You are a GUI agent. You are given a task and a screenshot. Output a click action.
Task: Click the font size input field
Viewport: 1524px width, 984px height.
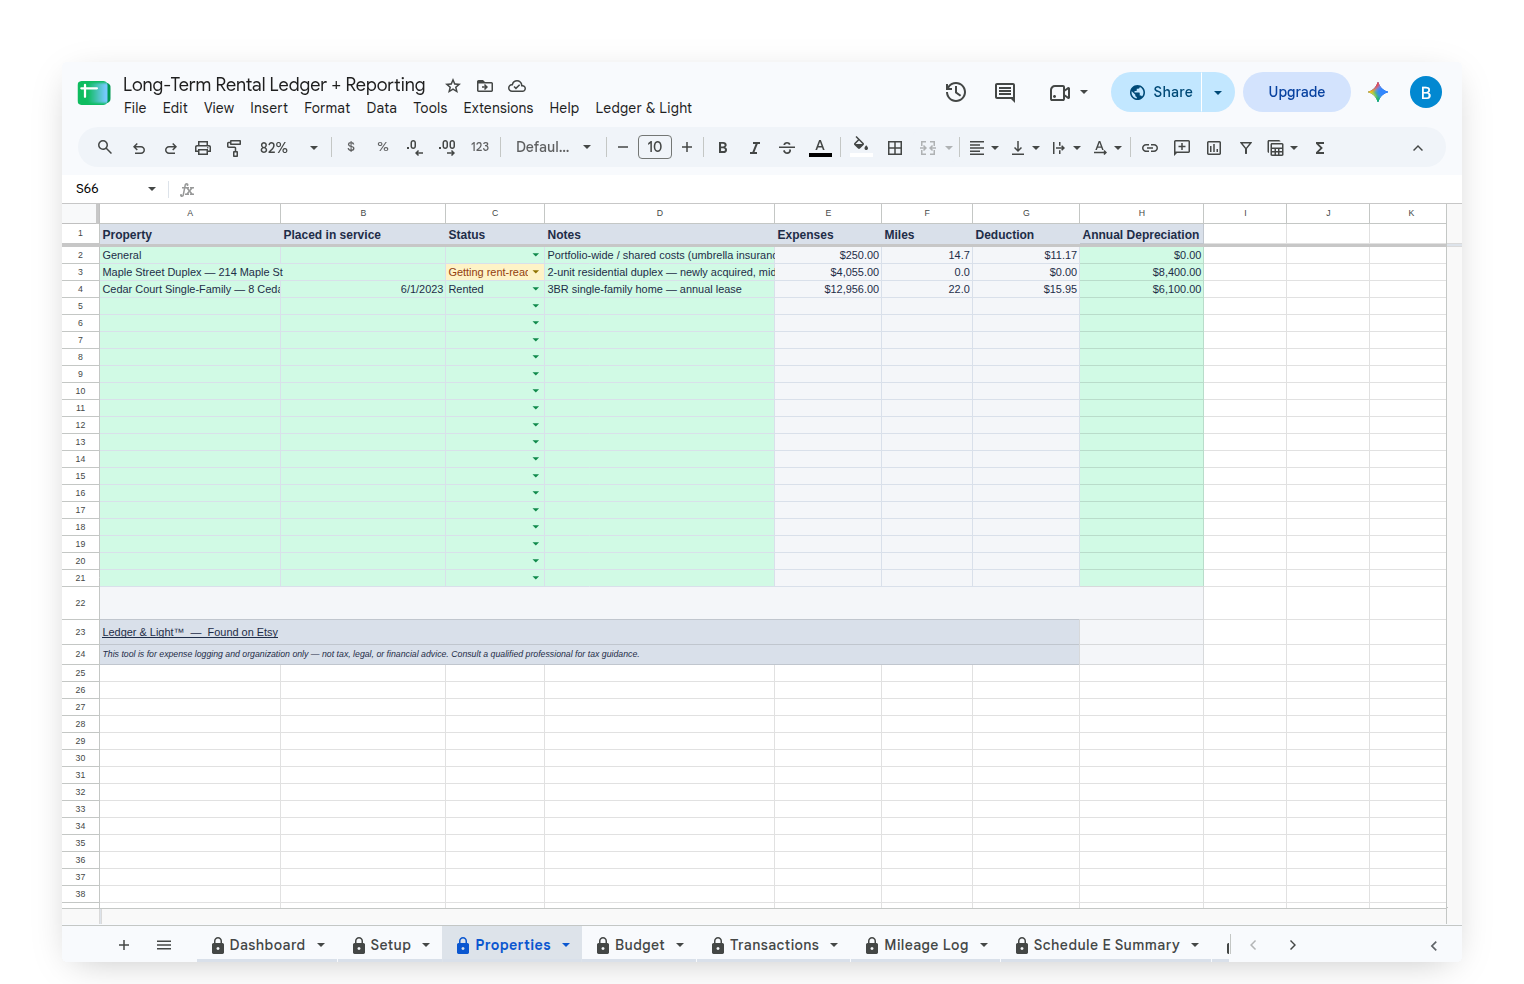pos(655,147)
